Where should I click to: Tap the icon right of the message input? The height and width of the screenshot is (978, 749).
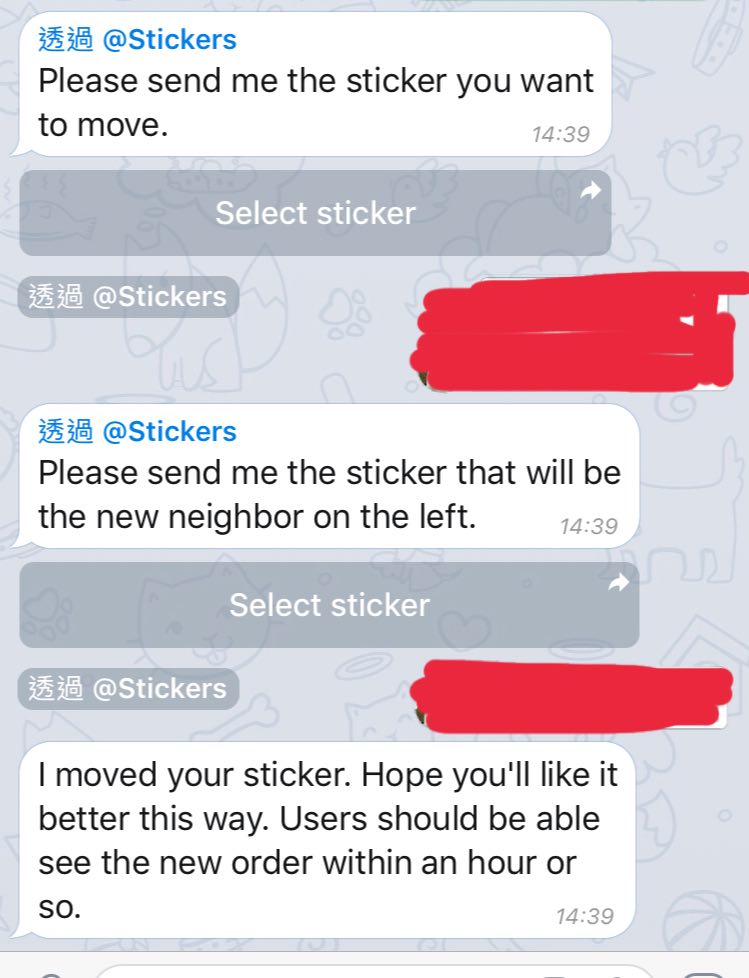click(705, 974)
